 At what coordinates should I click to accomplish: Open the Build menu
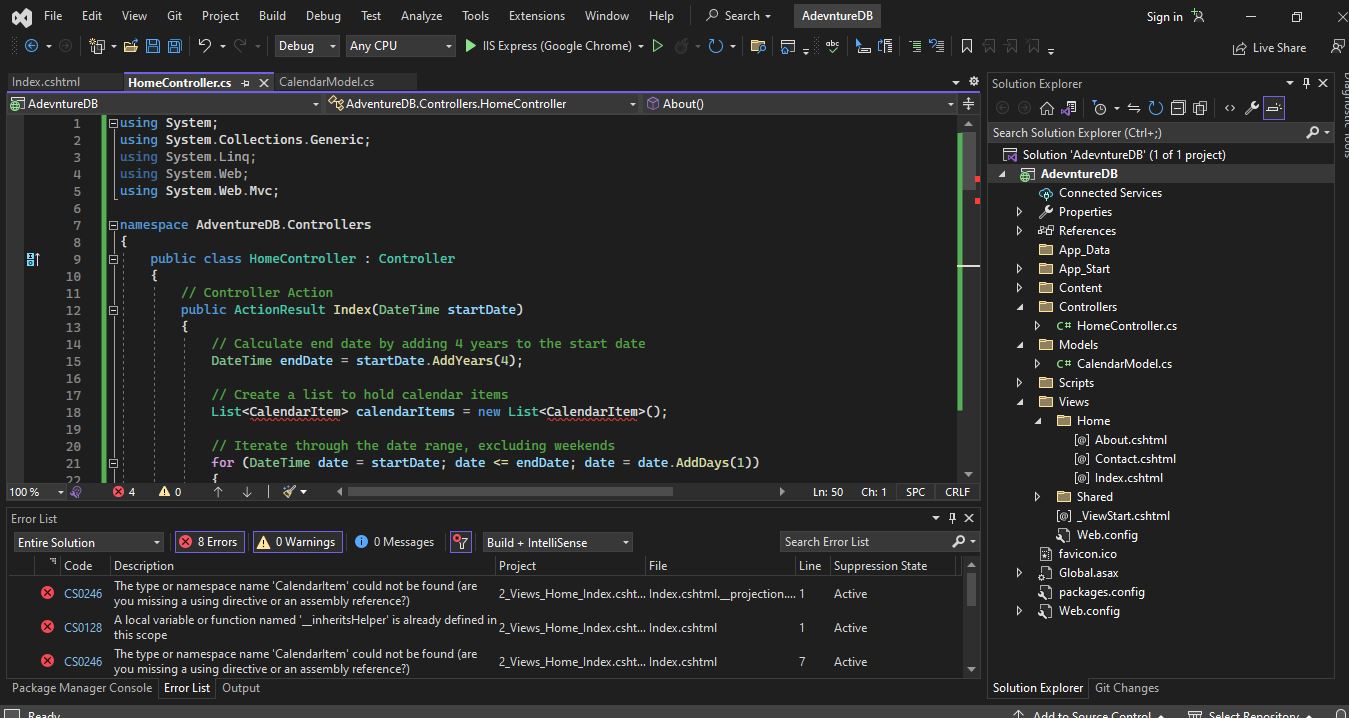(x=271, y=16)
